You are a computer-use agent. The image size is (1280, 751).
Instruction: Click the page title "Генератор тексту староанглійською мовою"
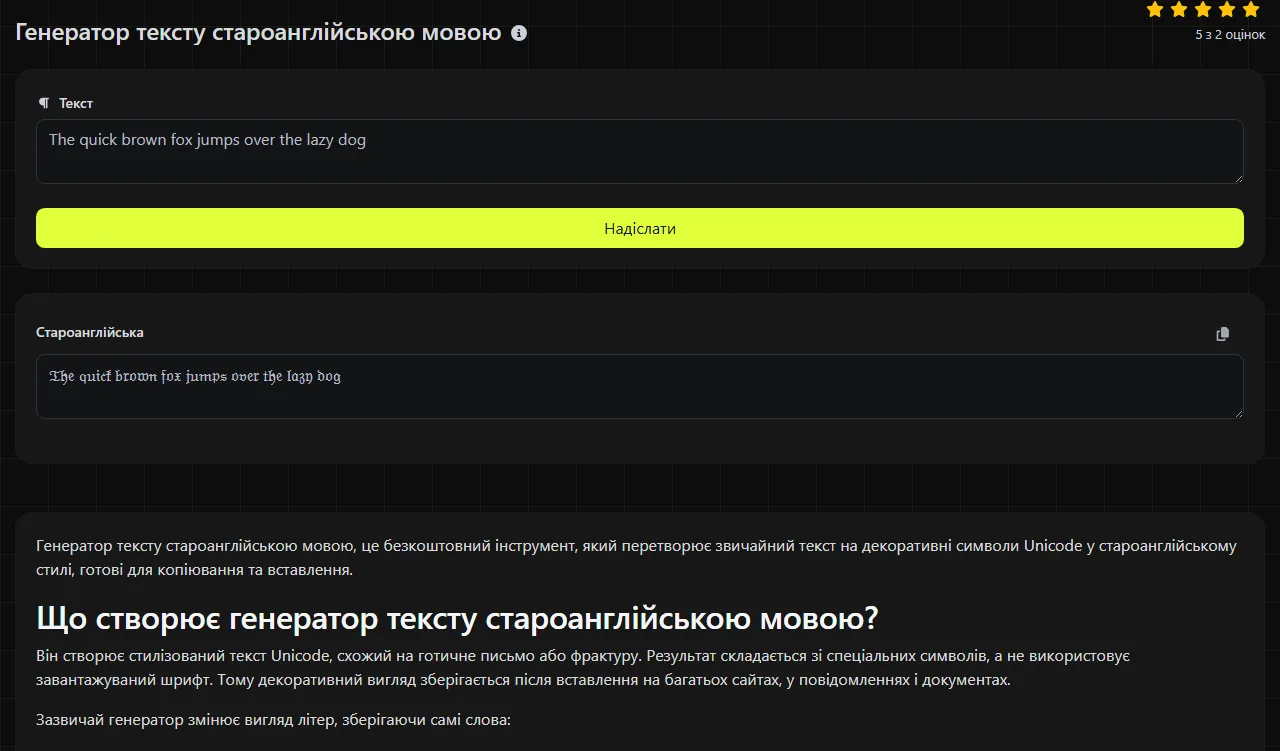click(258, 33)
